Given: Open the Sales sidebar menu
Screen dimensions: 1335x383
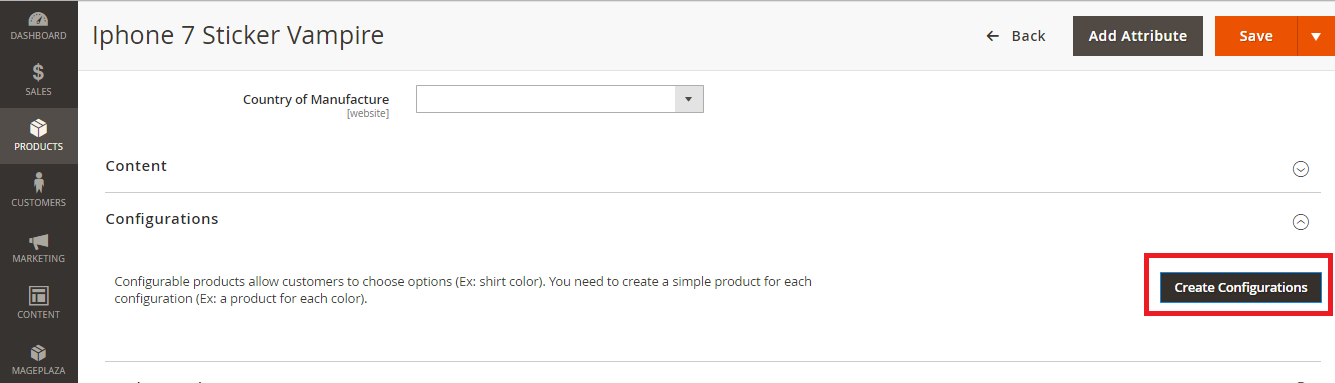Looking at the screenshot, I should pyautogui.click(x=38, y=80).
